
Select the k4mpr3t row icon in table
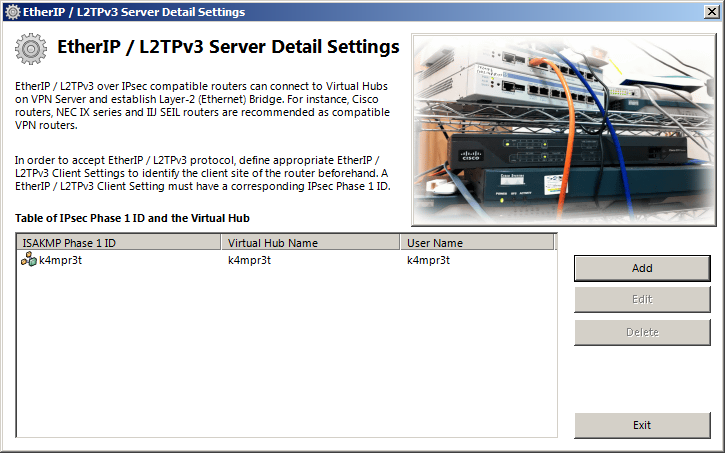[x=29, y=260]
